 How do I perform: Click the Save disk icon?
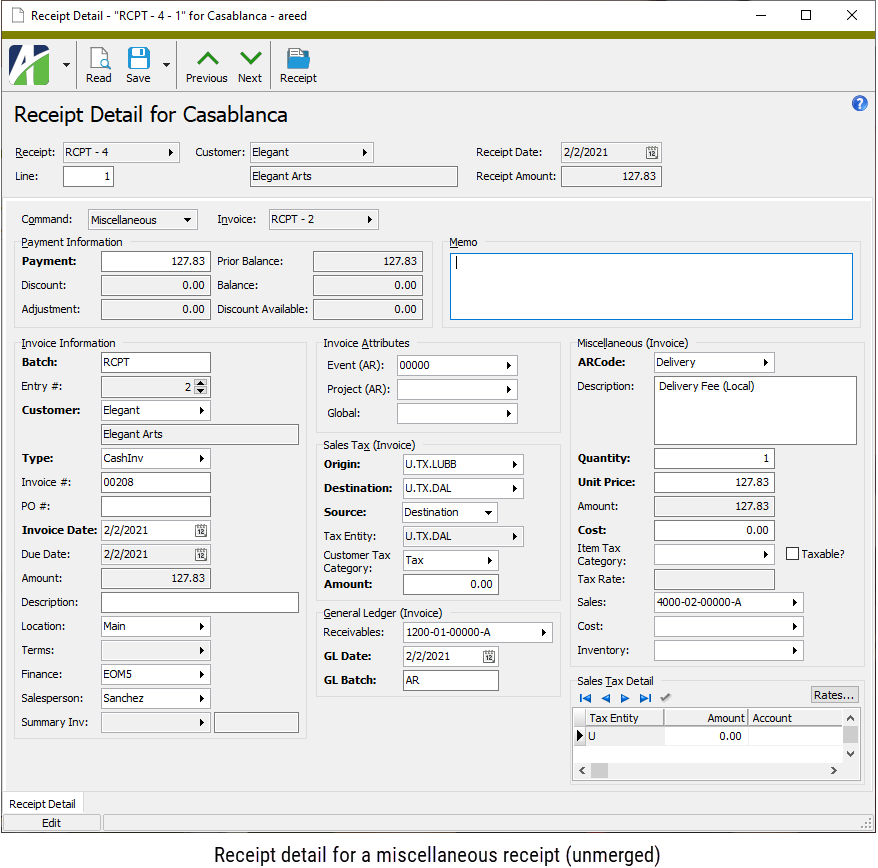click(138, 64)
